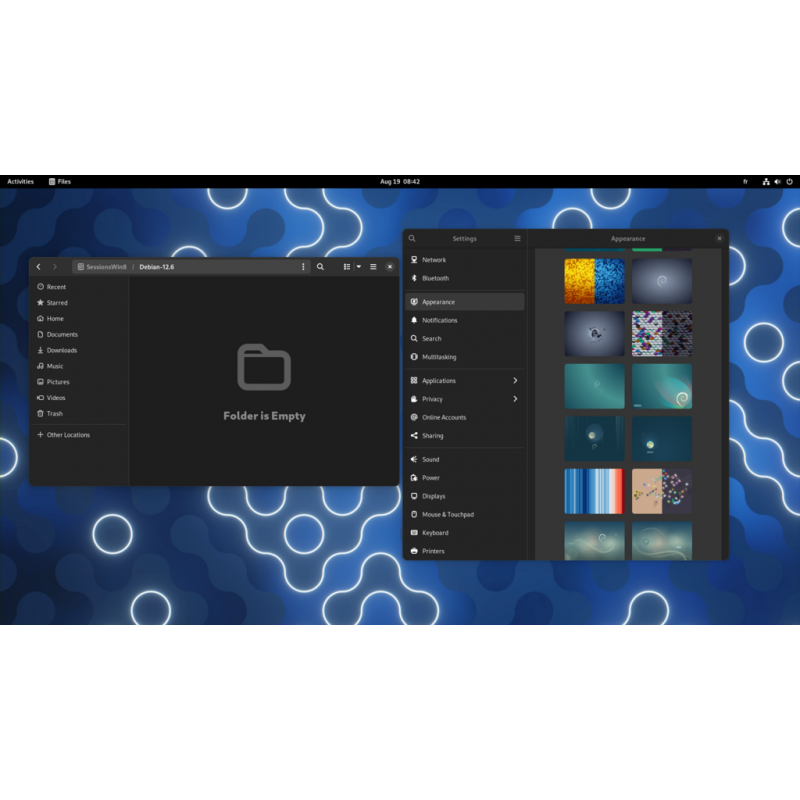Click the volume icon in top bar
Image resolution: width=800 pixels, height=800 pixels.
(778, 182)
